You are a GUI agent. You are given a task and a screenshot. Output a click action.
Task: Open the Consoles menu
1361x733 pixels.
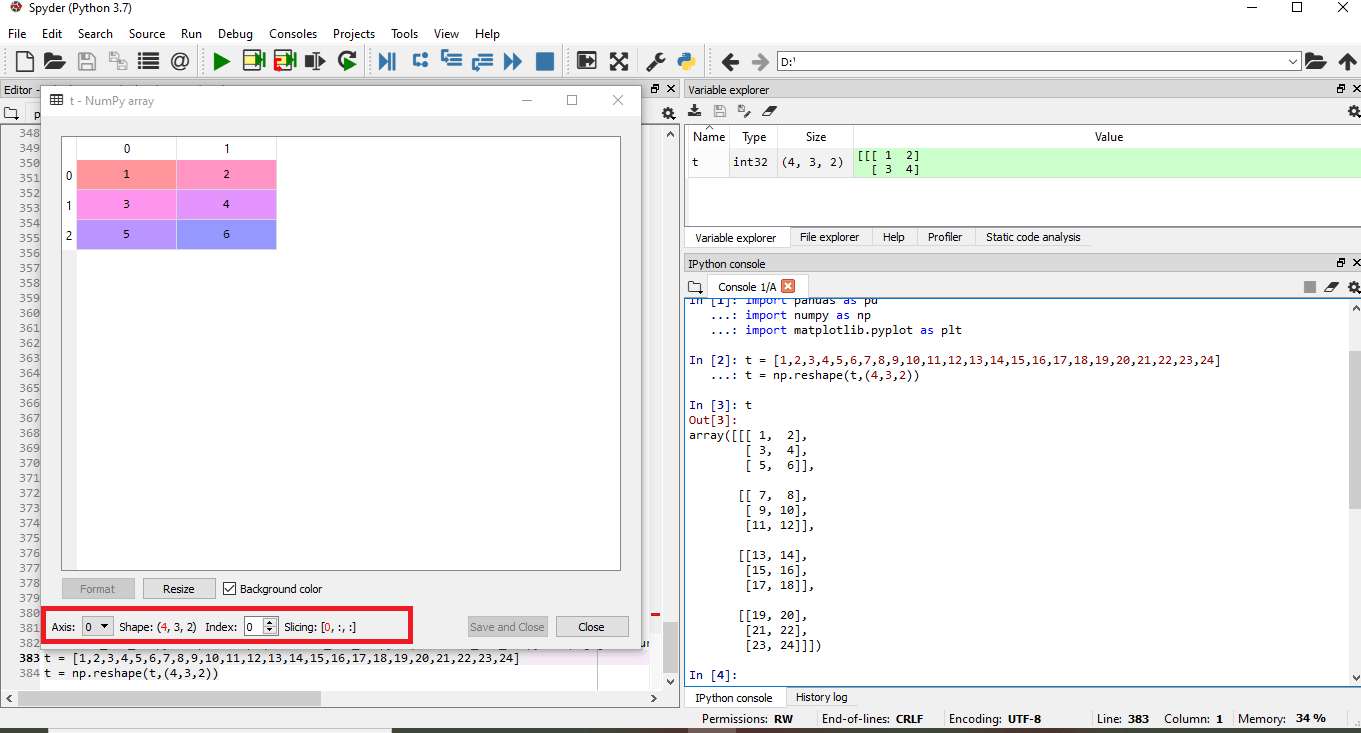pos(293,33)
